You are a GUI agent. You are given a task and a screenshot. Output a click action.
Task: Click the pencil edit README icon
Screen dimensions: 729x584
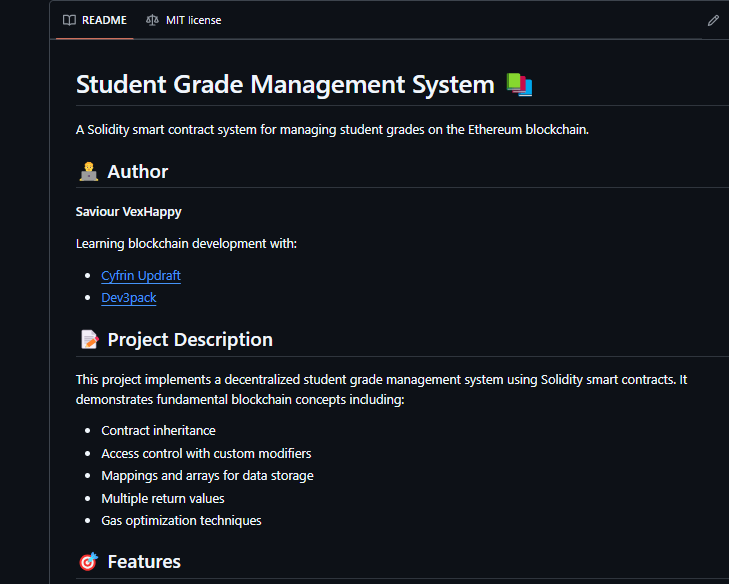[713, 20]
